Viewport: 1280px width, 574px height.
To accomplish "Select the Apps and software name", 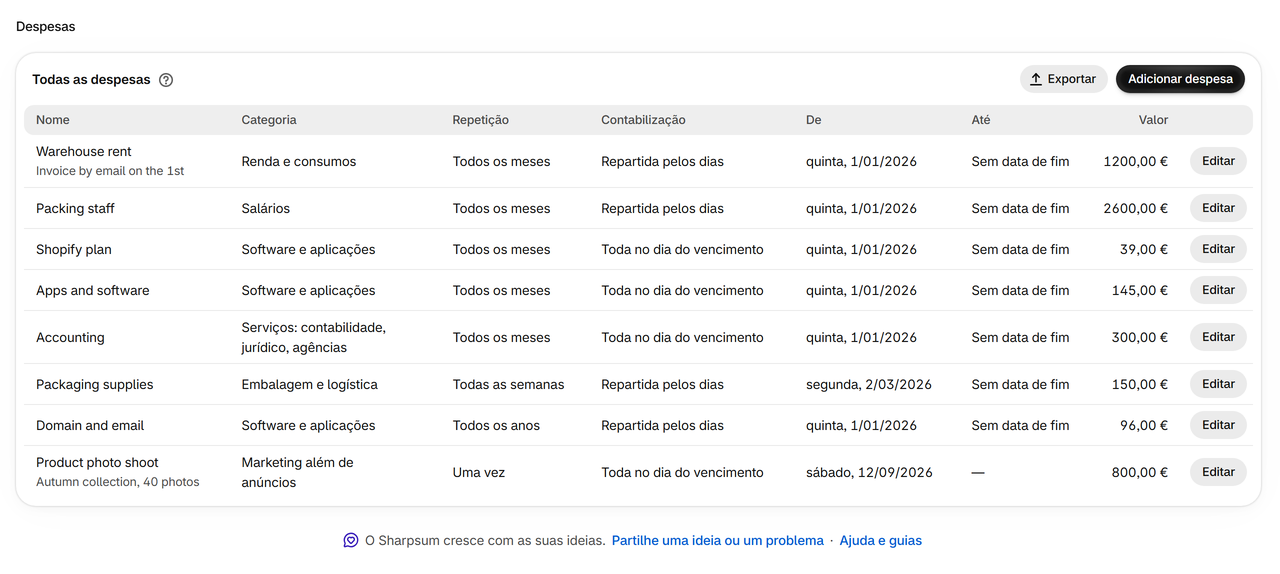I will (93, 290).
